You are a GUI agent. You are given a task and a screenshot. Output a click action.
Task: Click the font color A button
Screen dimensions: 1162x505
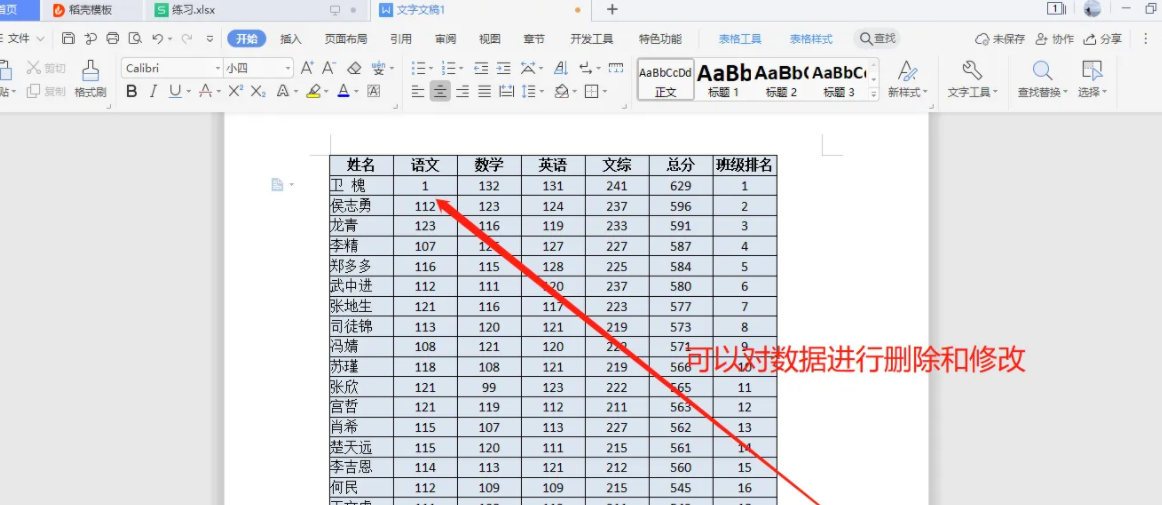(x=343, y=91)
